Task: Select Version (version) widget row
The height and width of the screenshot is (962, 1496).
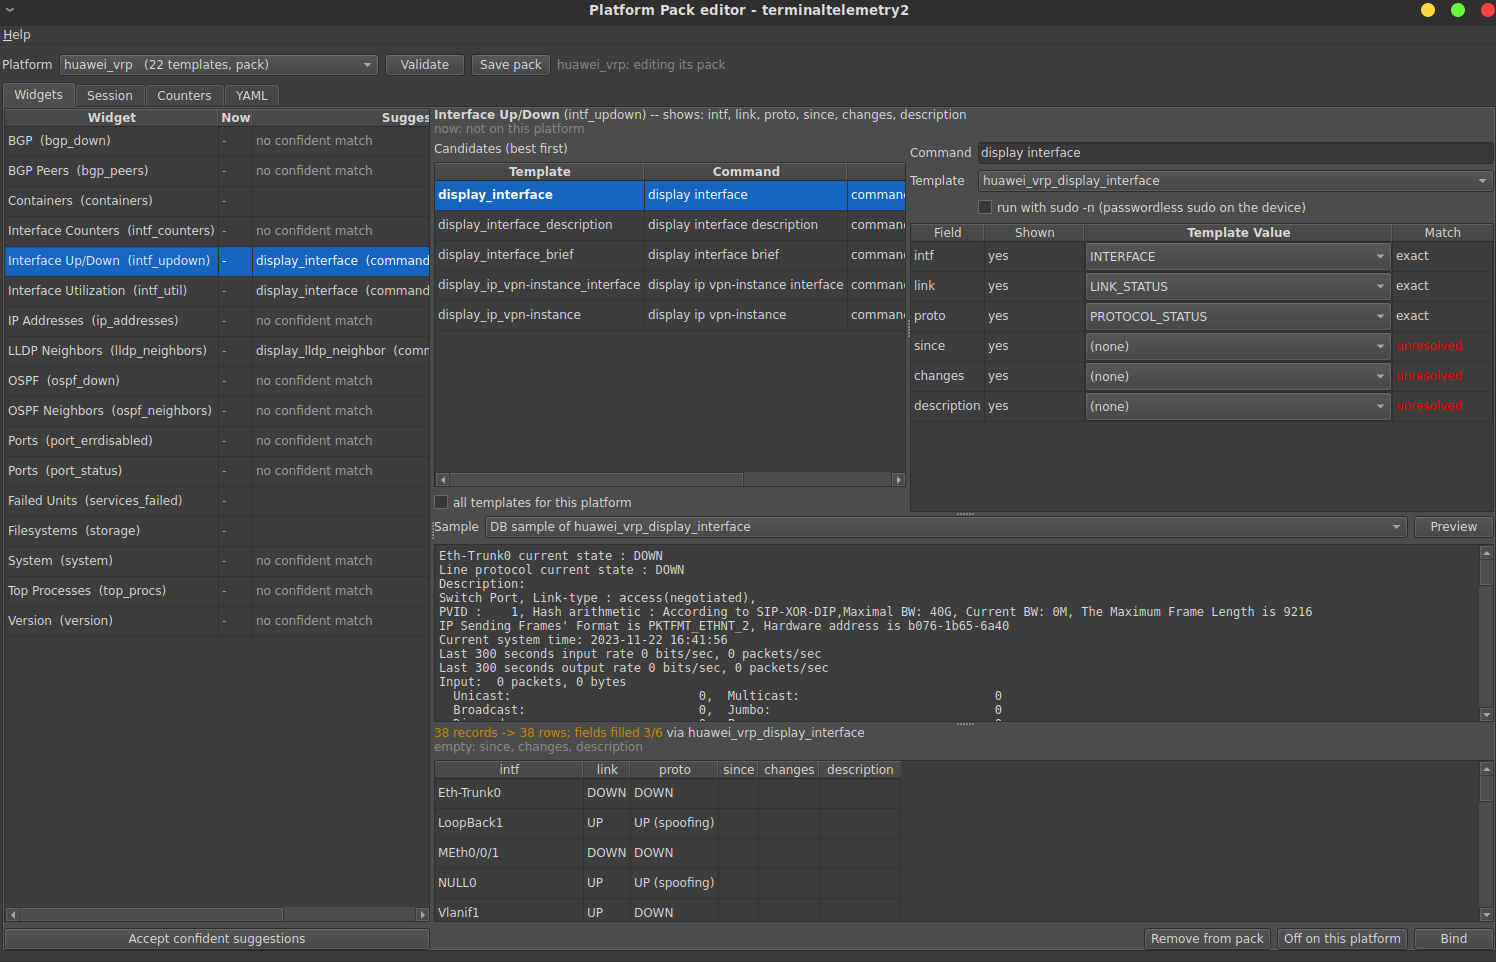Action: tap(217, 621)
